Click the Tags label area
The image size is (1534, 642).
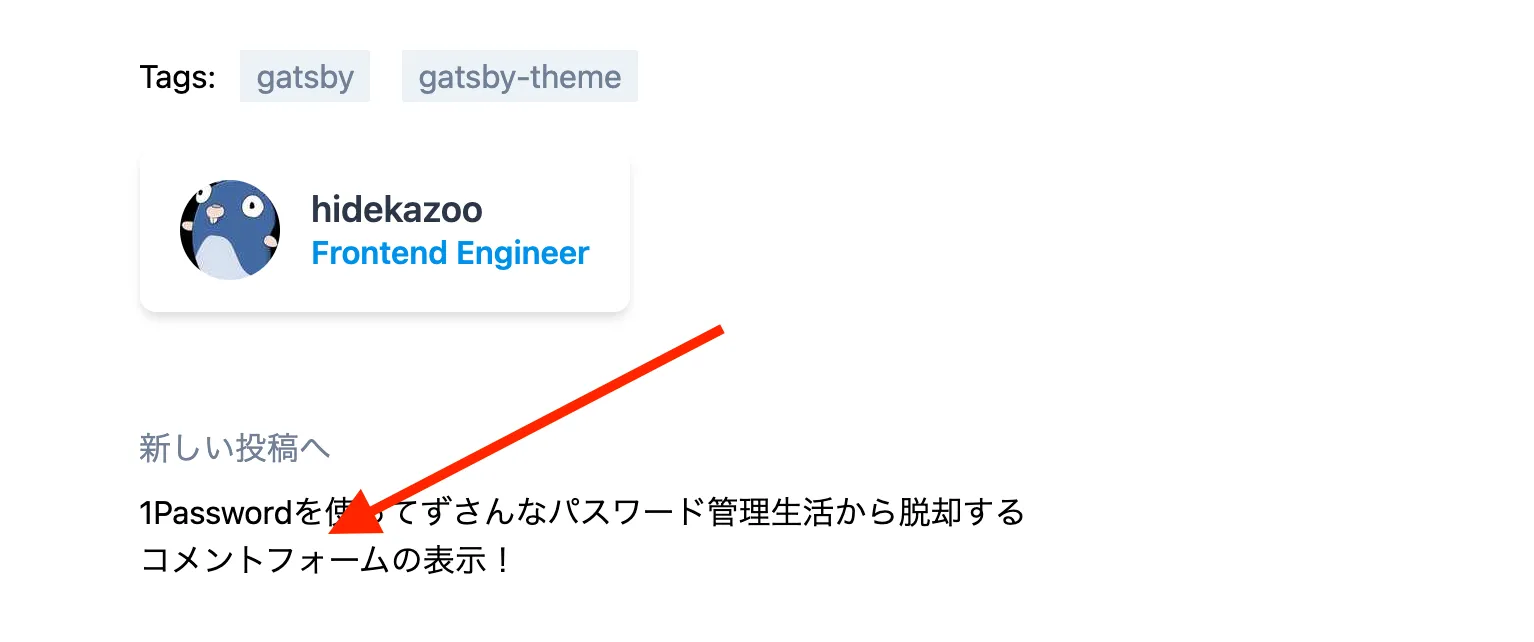tap(177, 75)
